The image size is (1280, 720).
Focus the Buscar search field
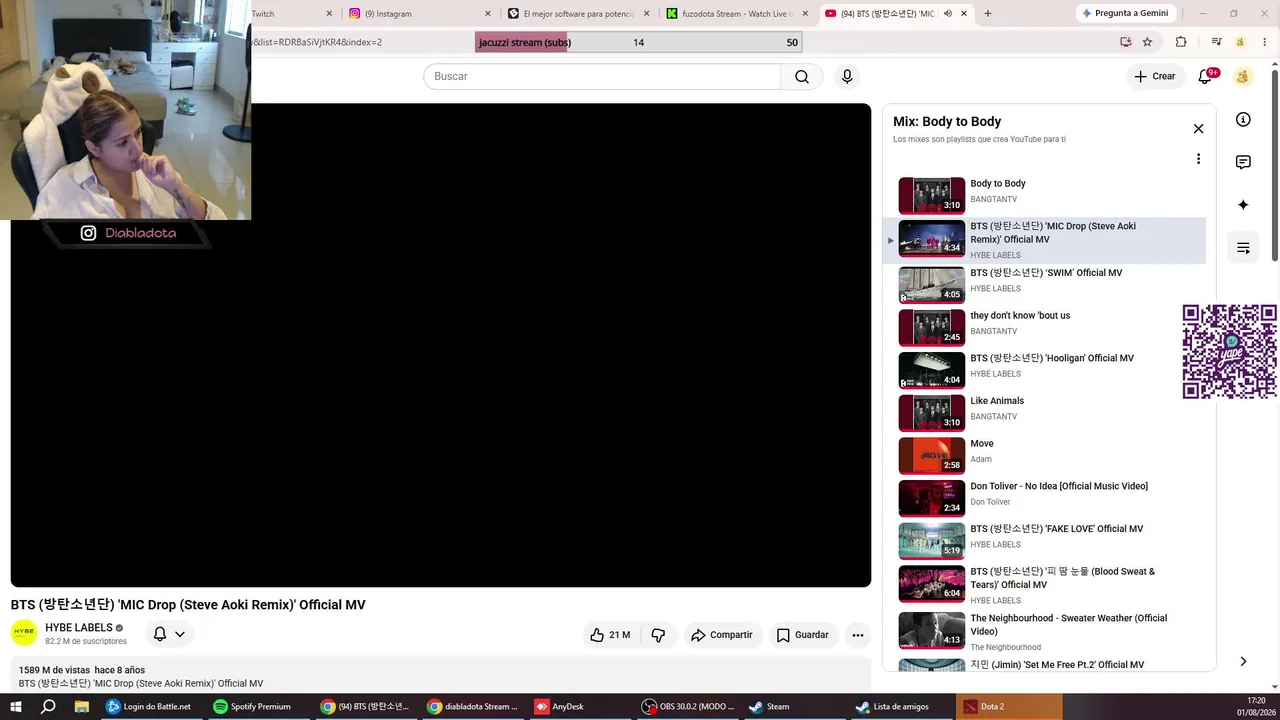point(602,77)
